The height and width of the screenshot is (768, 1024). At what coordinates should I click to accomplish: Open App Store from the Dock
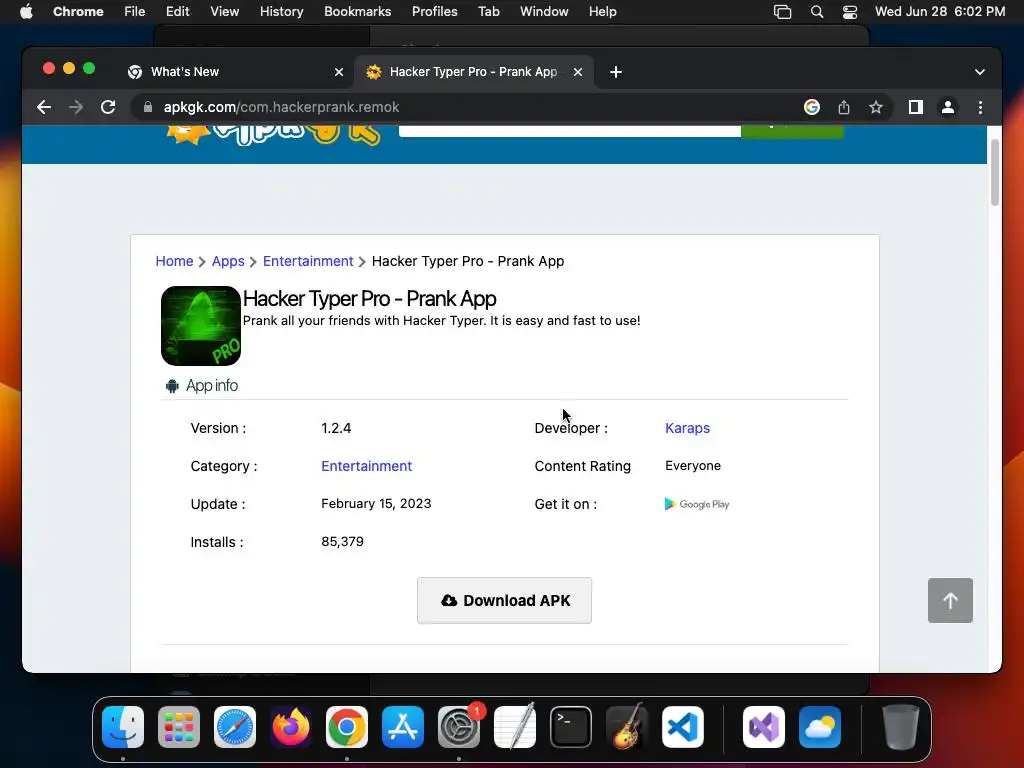click(403, 727)
